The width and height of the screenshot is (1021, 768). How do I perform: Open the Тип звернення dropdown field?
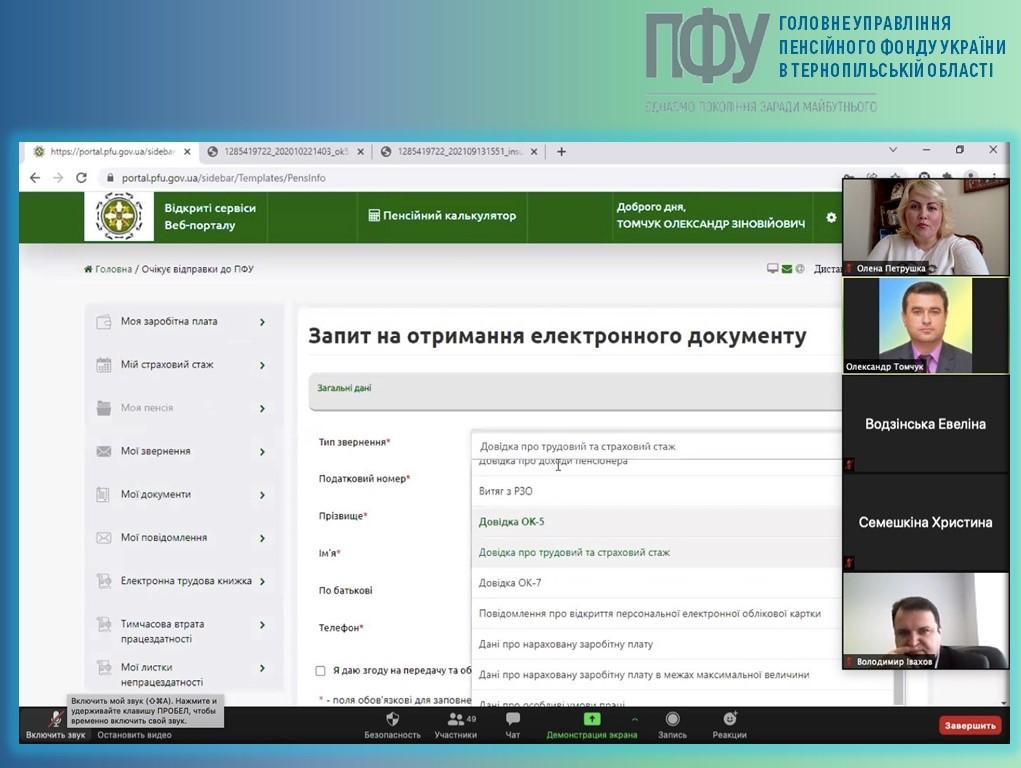[656, 446]
